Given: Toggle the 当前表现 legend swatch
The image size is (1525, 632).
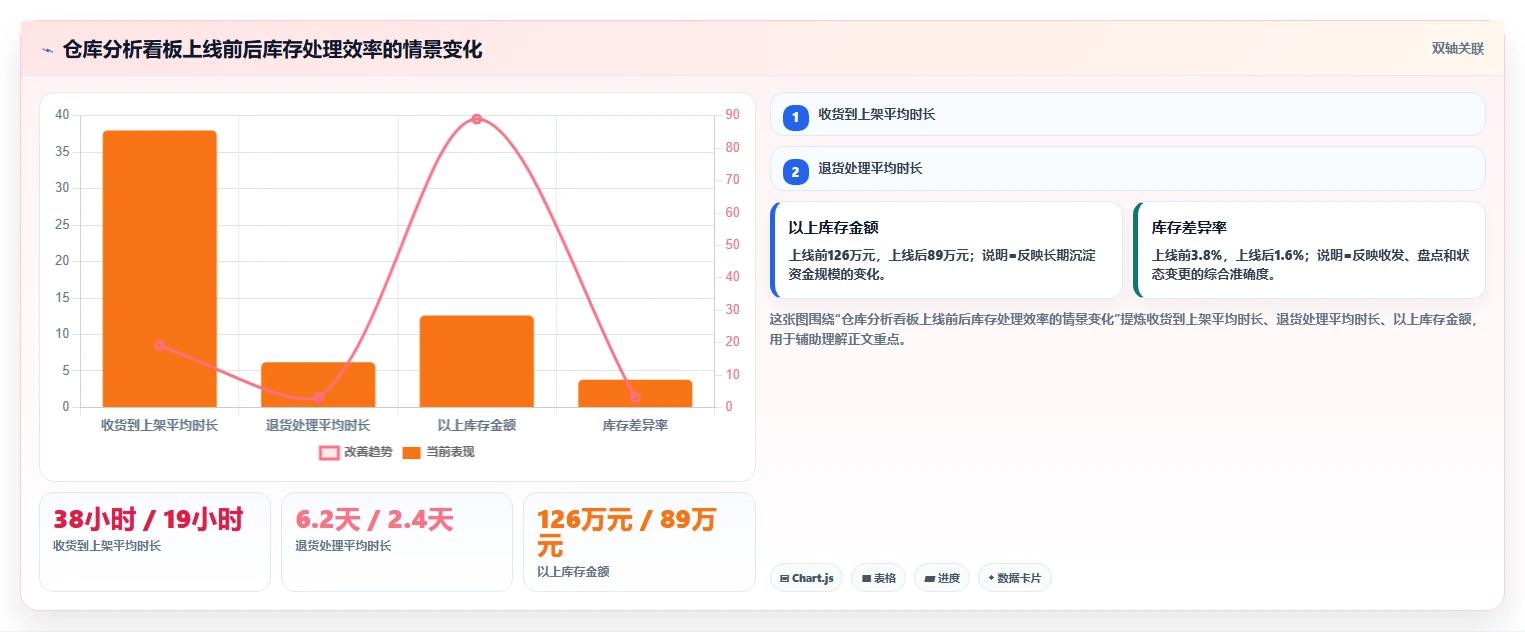Looking at the screenshot, I should coord(411,453).
